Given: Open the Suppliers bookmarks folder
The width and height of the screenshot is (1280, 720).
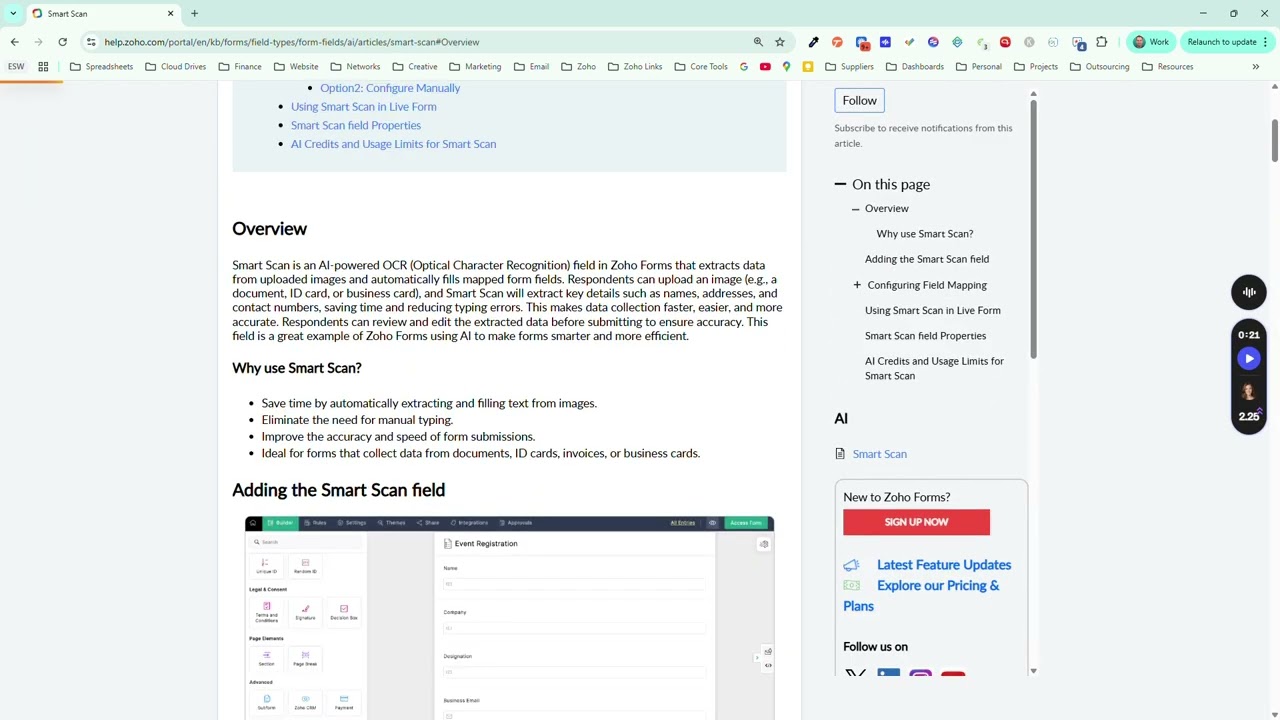Looking at the screenshot, I should pyautogui.click(x=850, y=67).
